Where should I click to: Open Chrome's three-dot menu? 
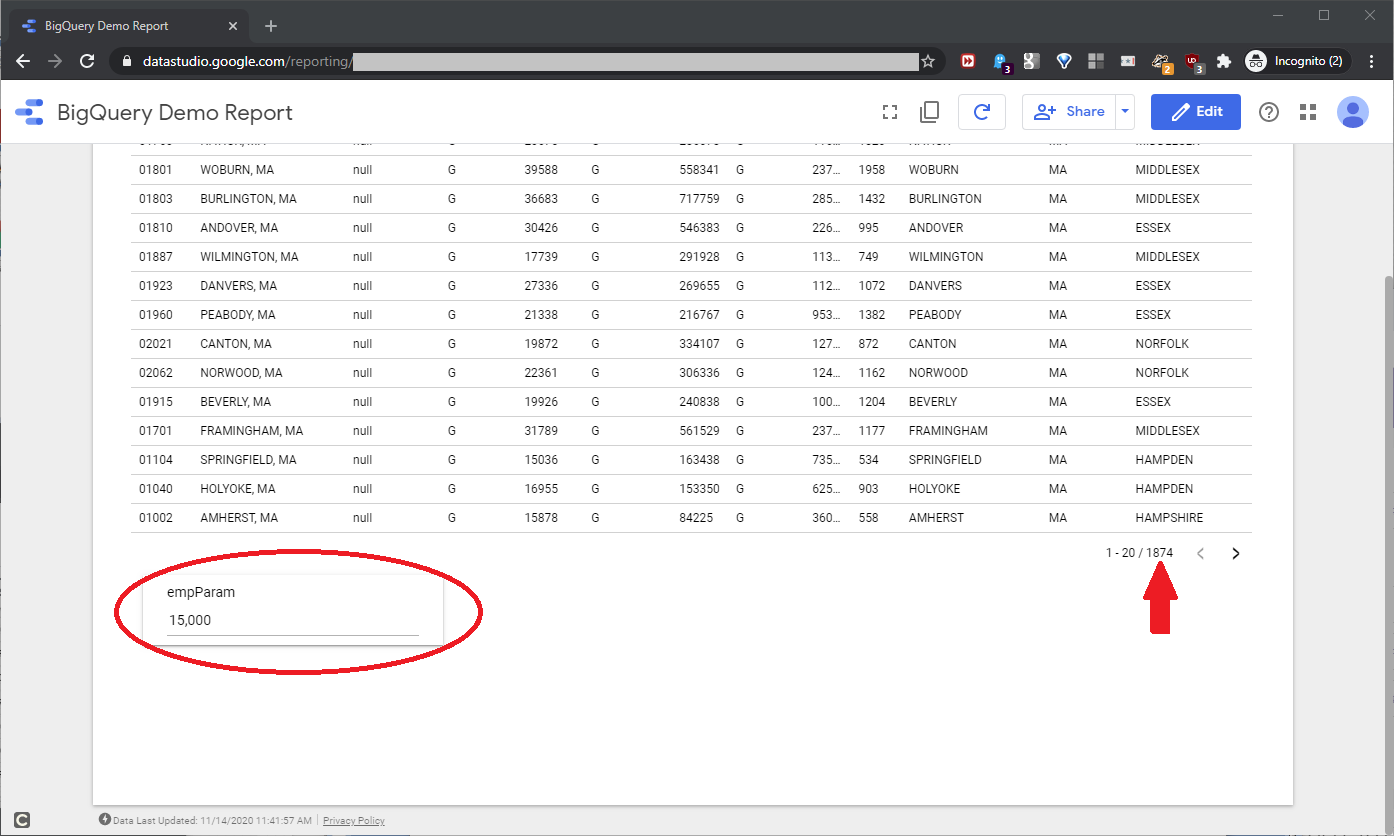point(1373,61)
